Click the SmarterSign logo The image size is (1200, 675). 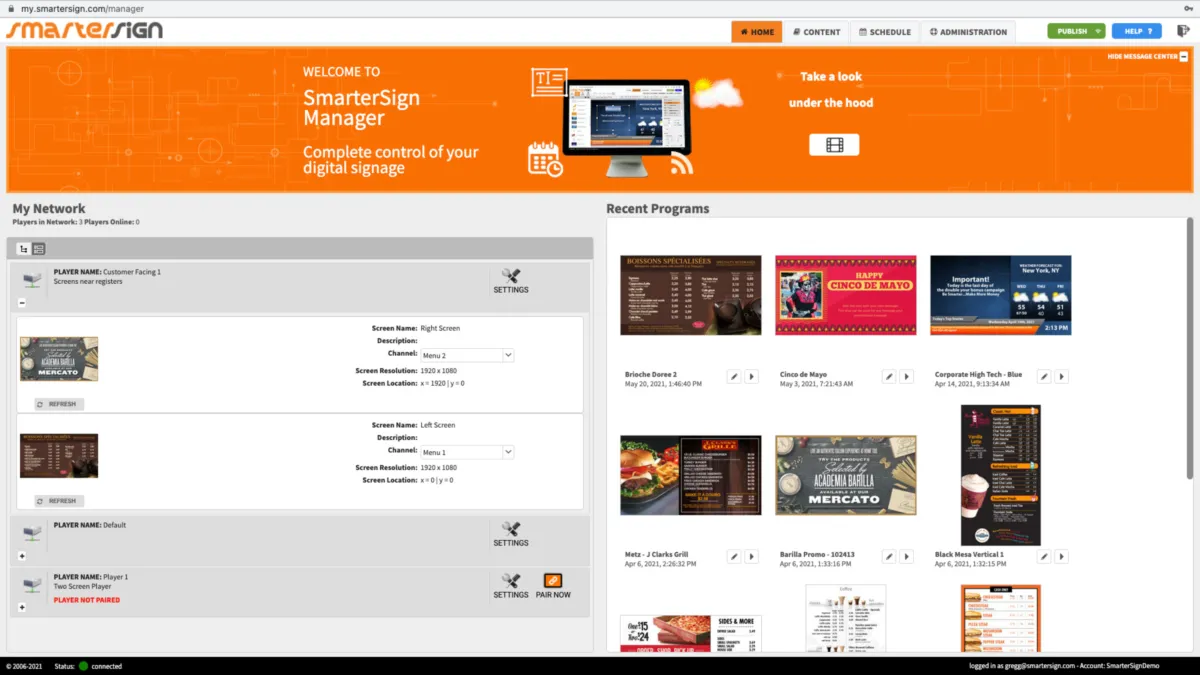point(85,30)
